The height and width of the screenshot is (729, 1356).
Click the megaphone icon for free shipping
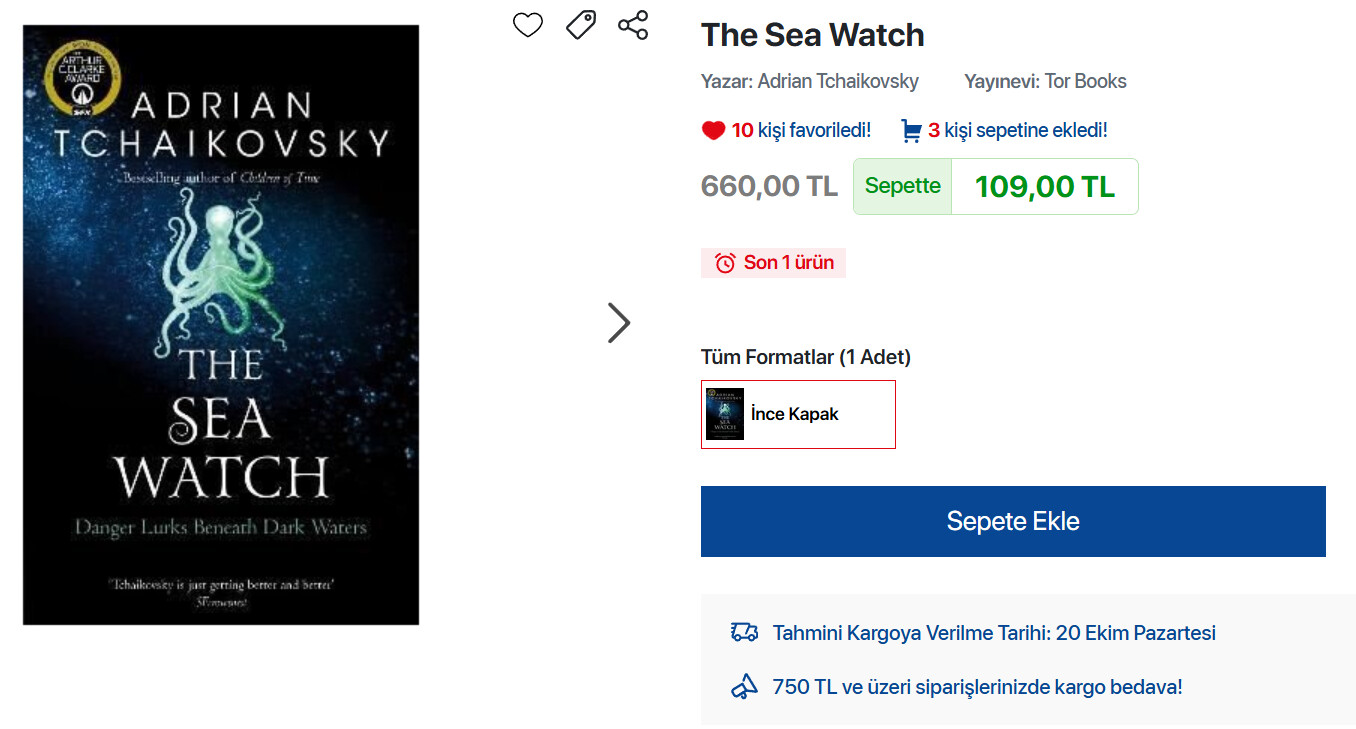744,687
